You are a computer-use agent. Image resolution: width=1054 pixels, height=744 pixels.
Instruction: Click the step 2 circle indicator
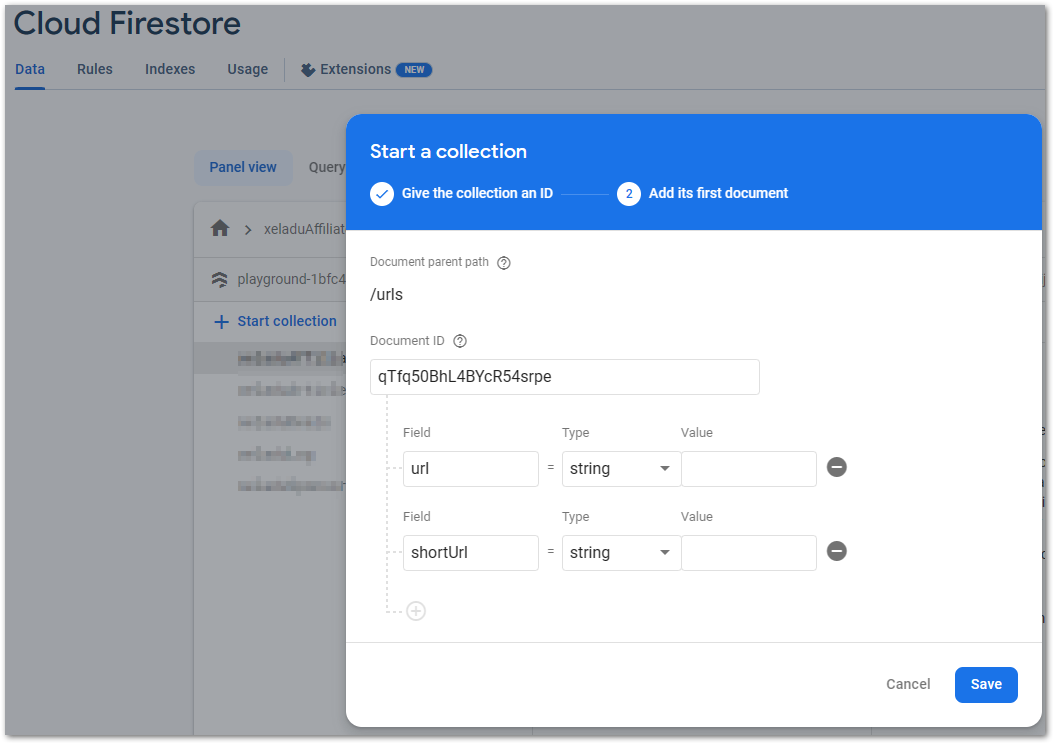point(629,193)
